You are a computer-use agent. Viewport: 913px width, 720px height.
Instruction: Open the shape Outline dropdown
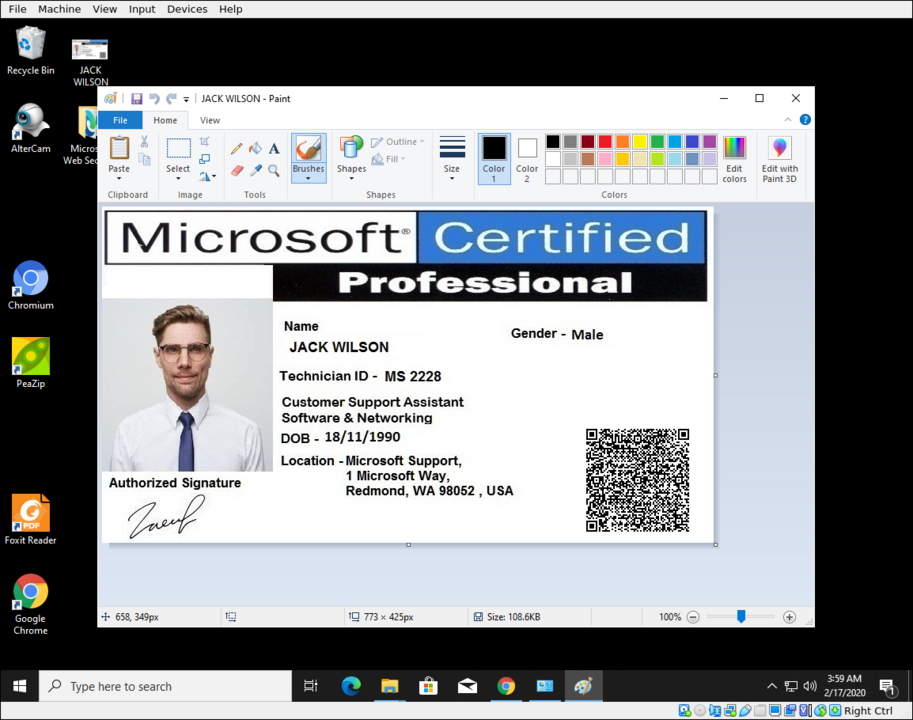coord(398,141)
